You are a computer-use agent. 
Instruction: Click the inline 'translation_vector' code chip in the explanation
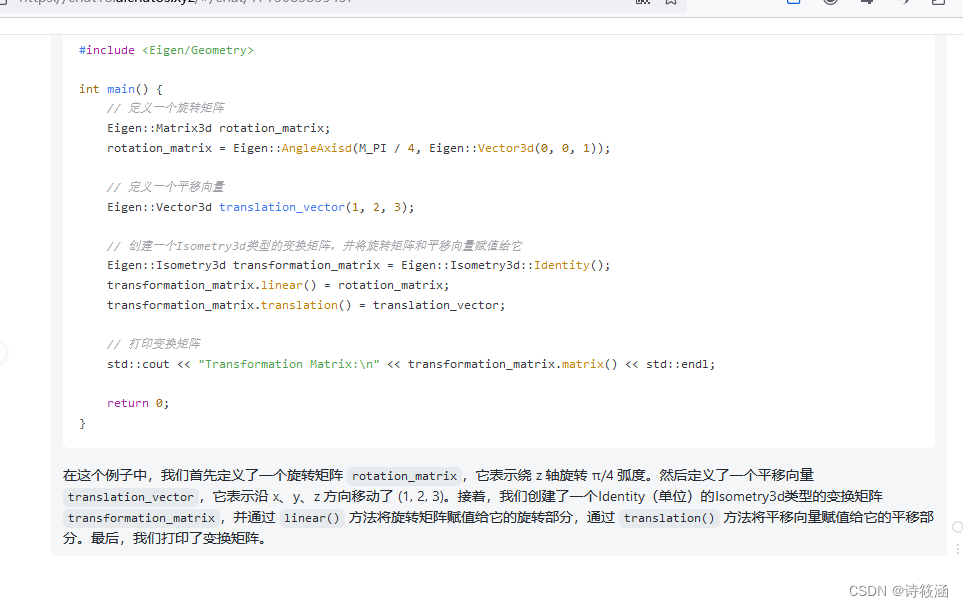click(x=130, y=497)
